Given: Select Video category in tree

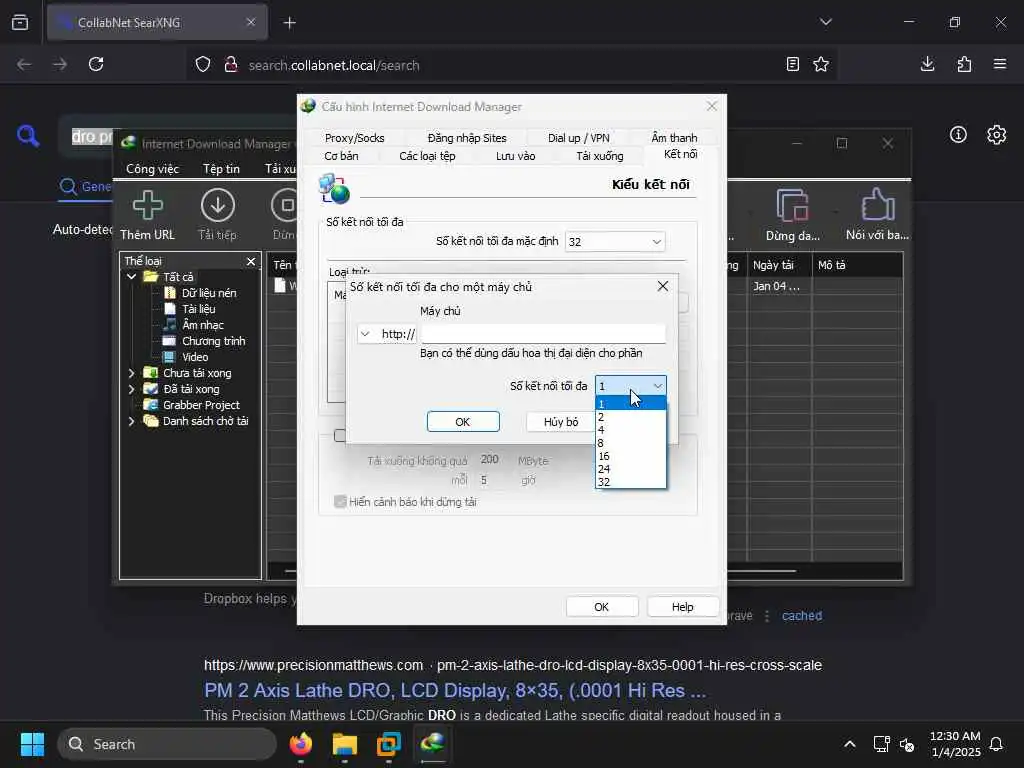Looking at the screenshot, I should point(195,357).
